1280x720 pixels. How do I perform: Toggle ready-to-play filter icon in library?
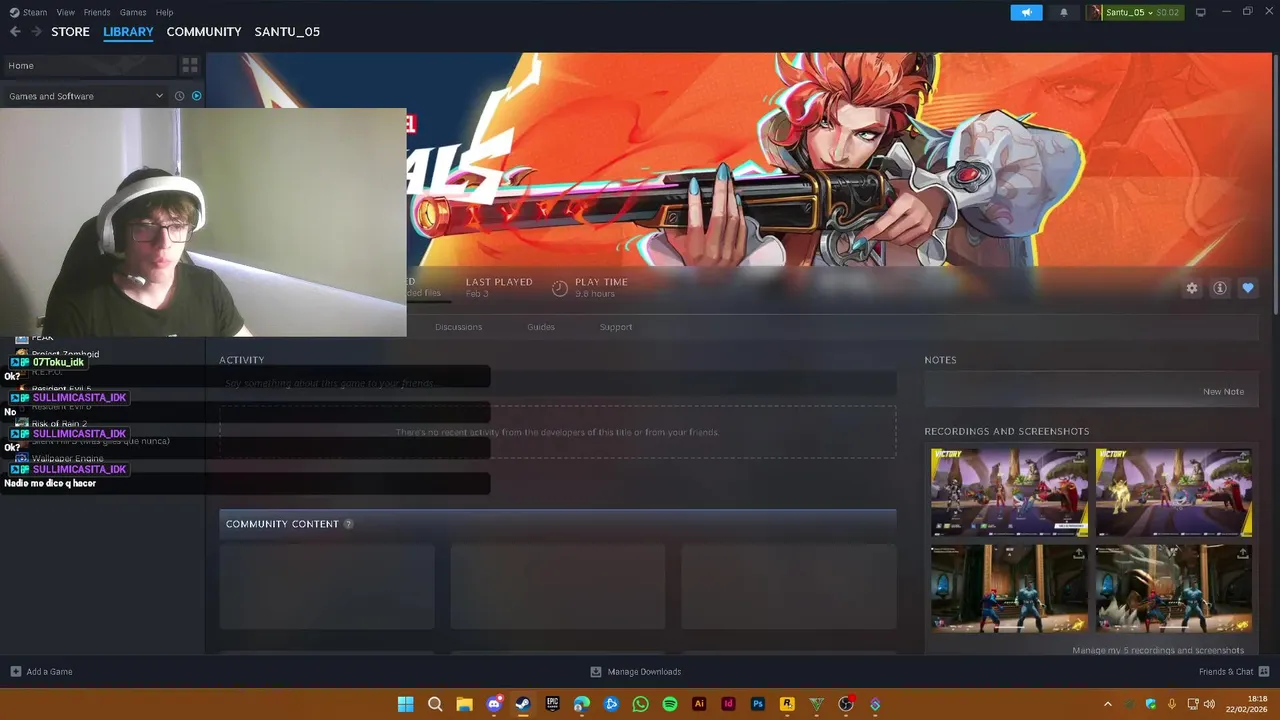(196, 96)
